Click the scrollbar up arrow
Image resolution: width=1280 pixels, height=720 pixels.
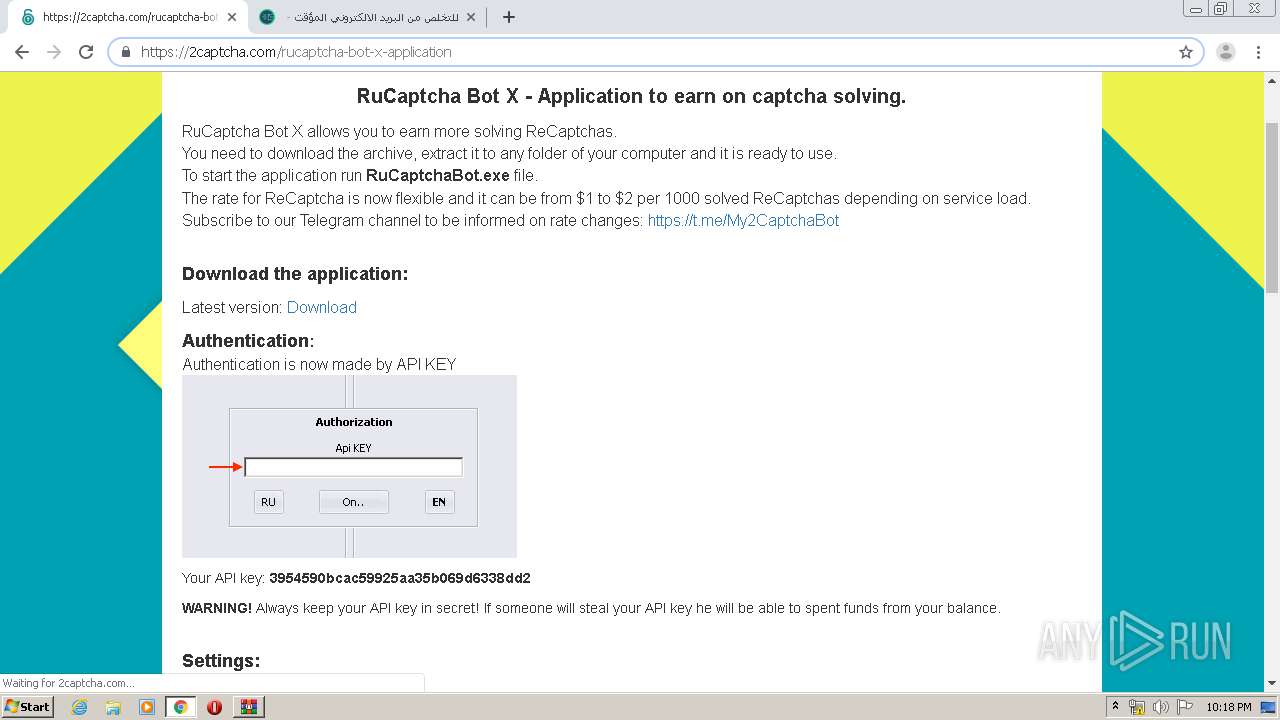coord(1272,79)
